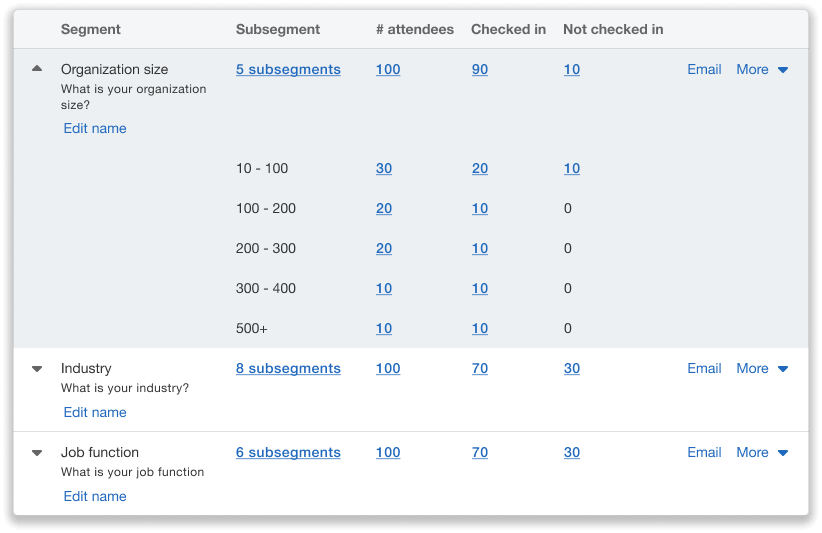Click 'What is your industry?' question text

[125, 388]
